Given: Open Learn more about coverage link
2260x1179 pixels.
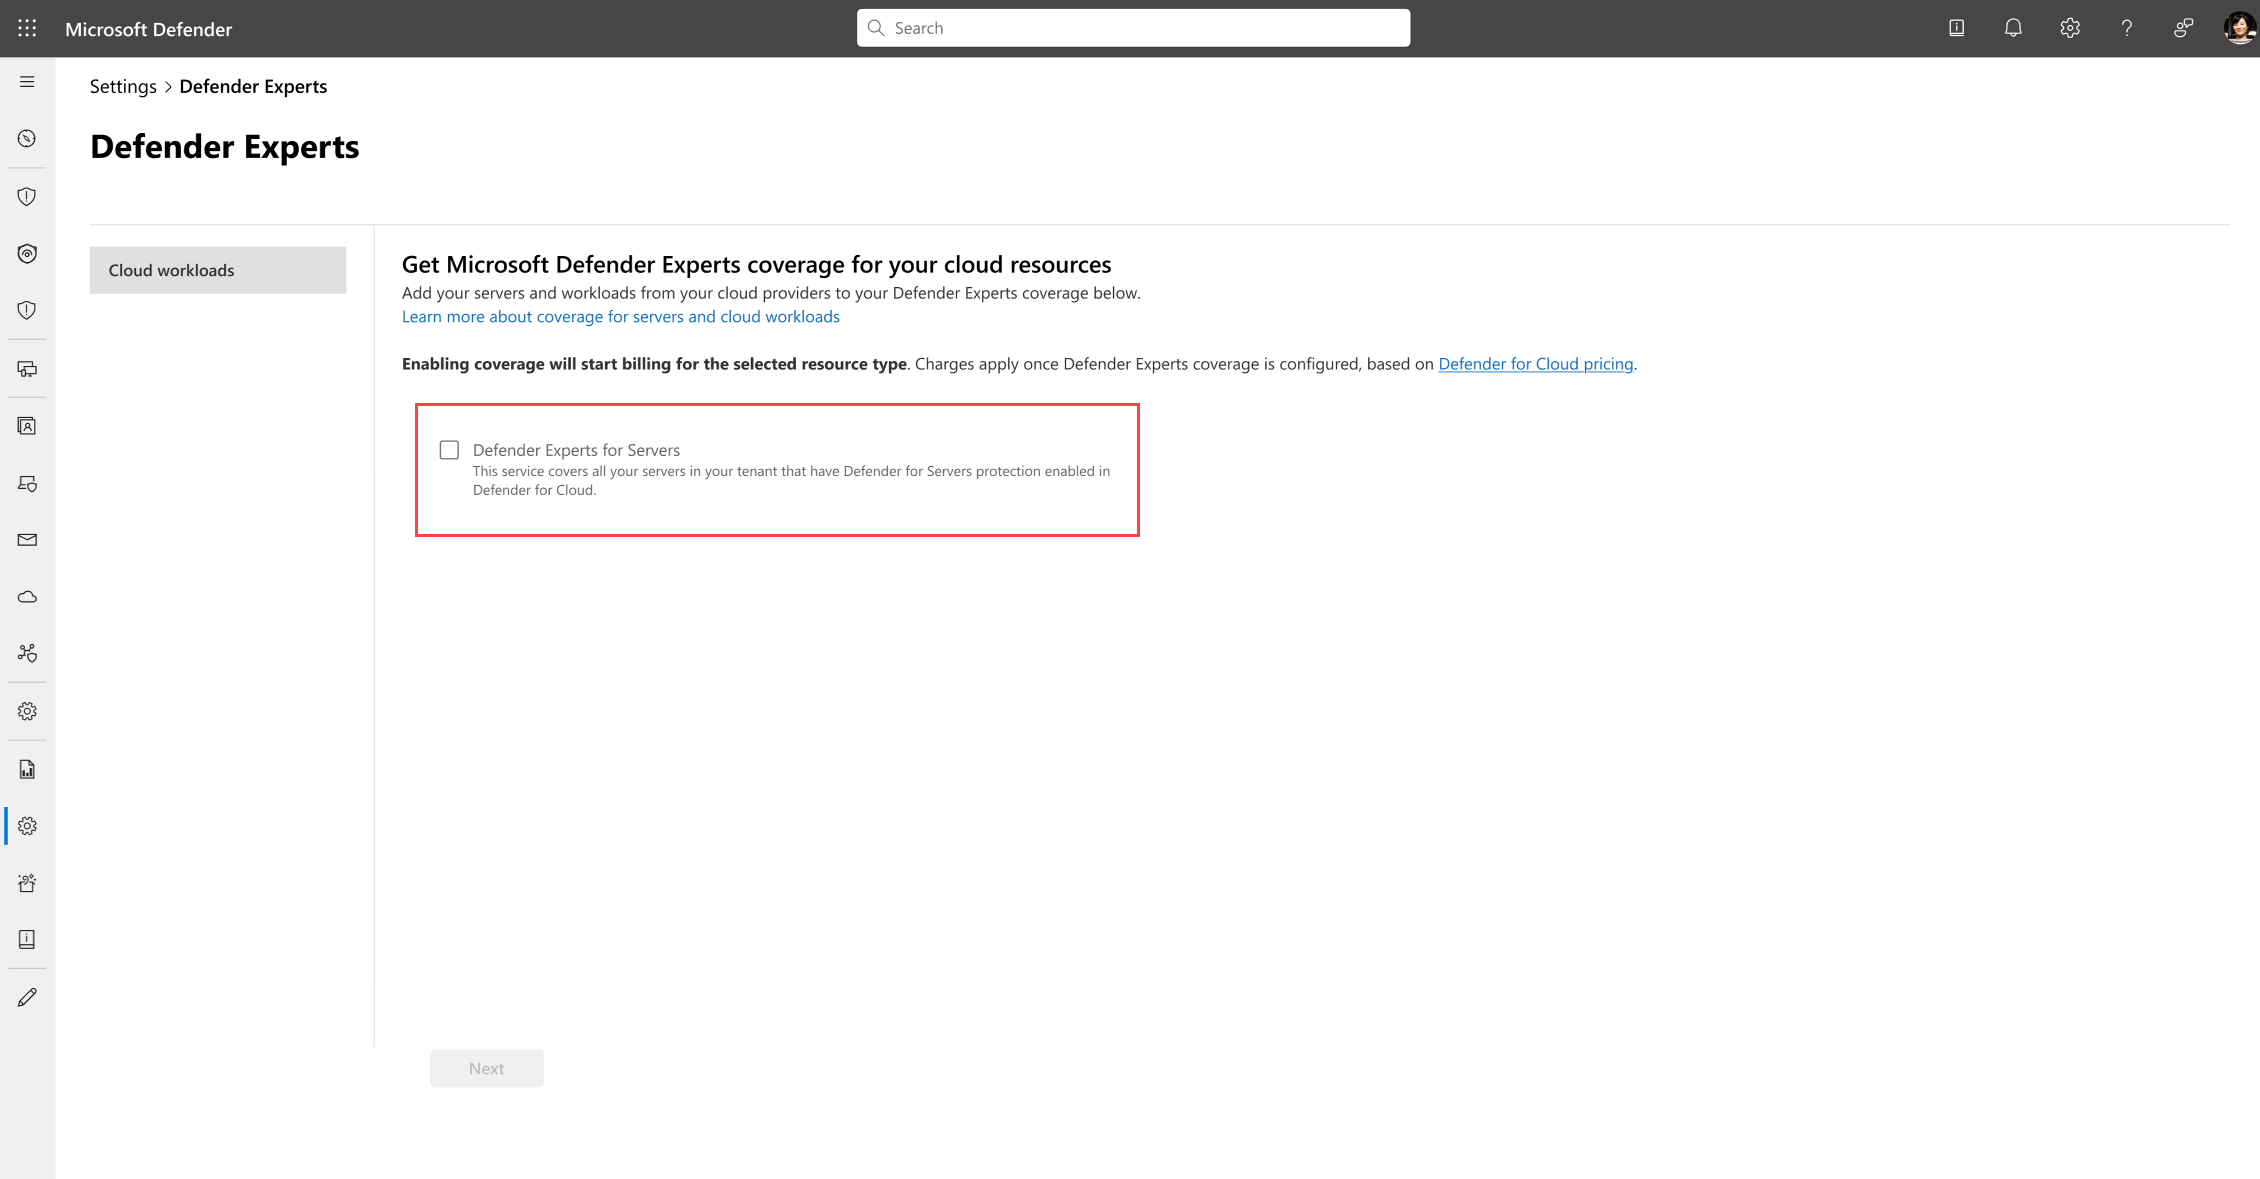Looking at the screenshot, I should (621, 316).
